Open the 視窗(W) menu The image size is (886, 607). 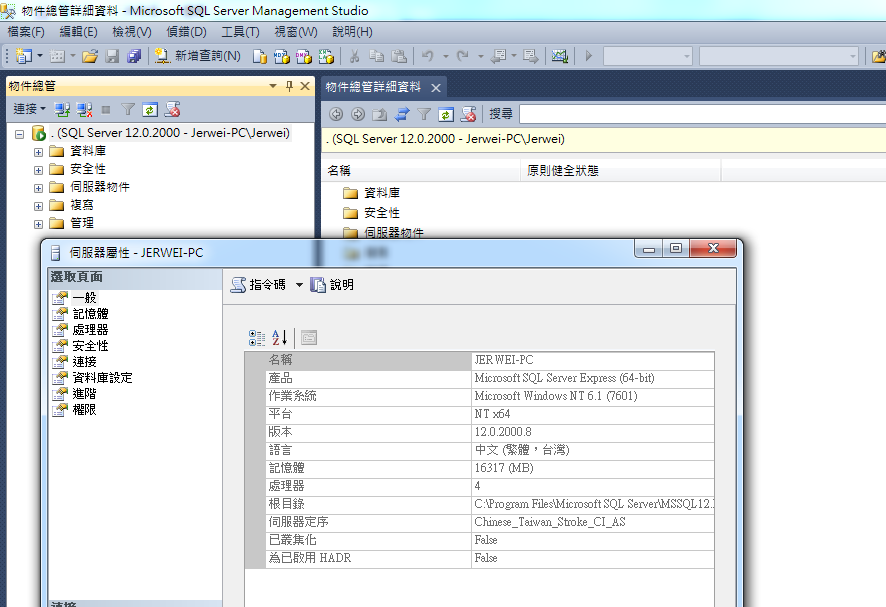(296, 32)
